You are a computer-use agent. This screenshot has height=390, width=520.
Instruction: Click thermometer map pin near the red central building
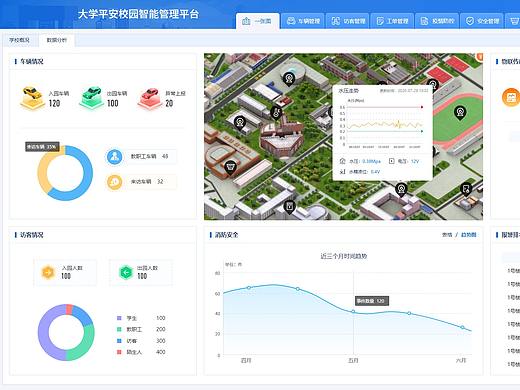(x=276, y=112)
